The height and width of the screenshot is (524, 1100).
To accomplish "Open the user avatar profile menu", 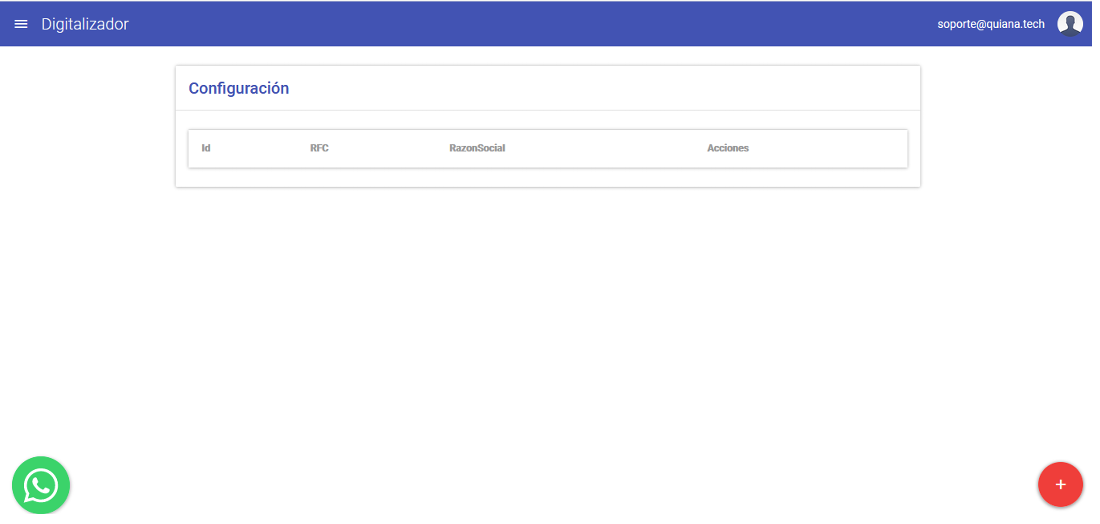I will click(x=1070, y=24).
